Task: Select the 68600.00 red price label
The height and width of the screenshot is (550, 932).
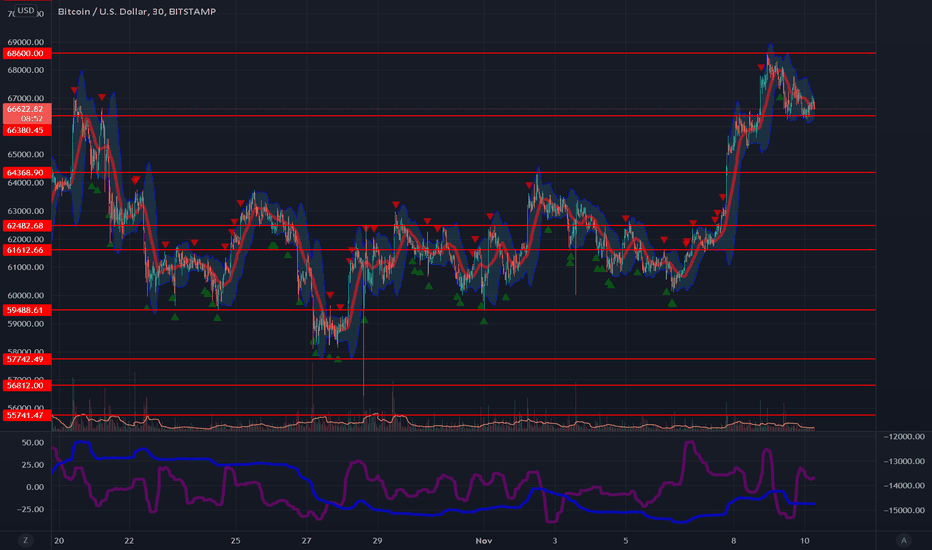Action: 27,54
